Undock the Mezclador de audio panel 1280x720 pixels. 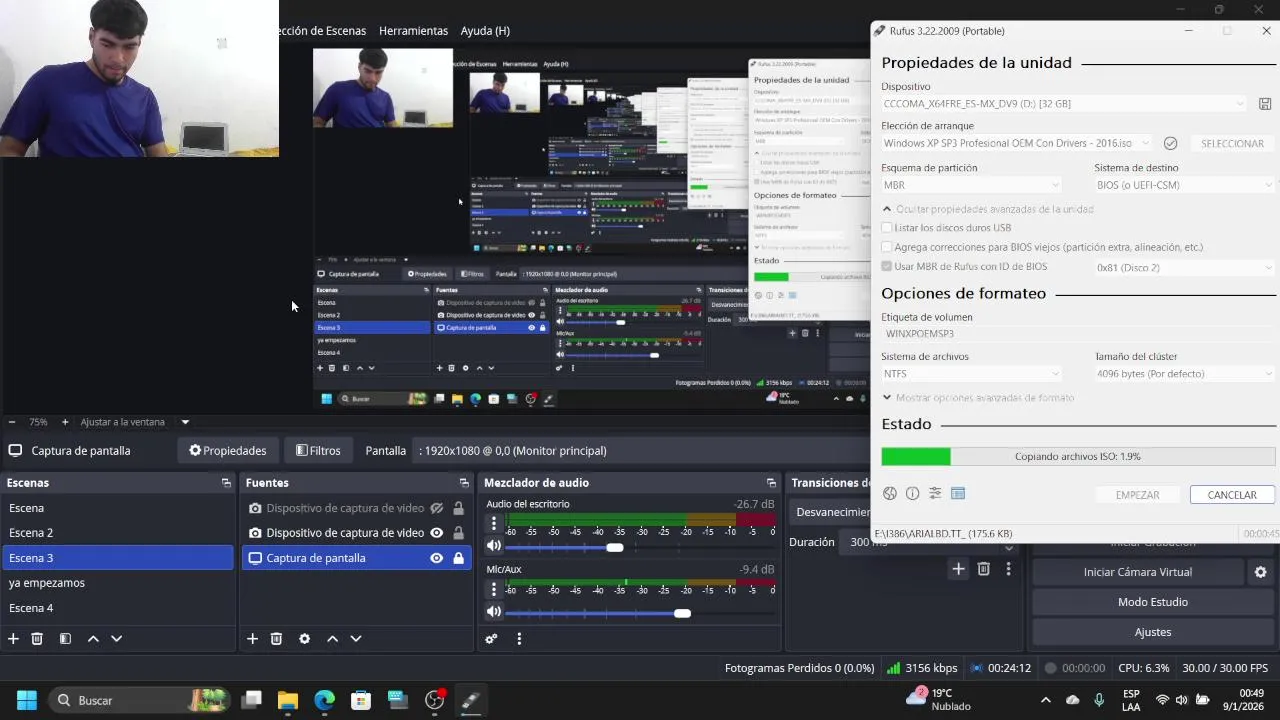(x=771, y=483)
